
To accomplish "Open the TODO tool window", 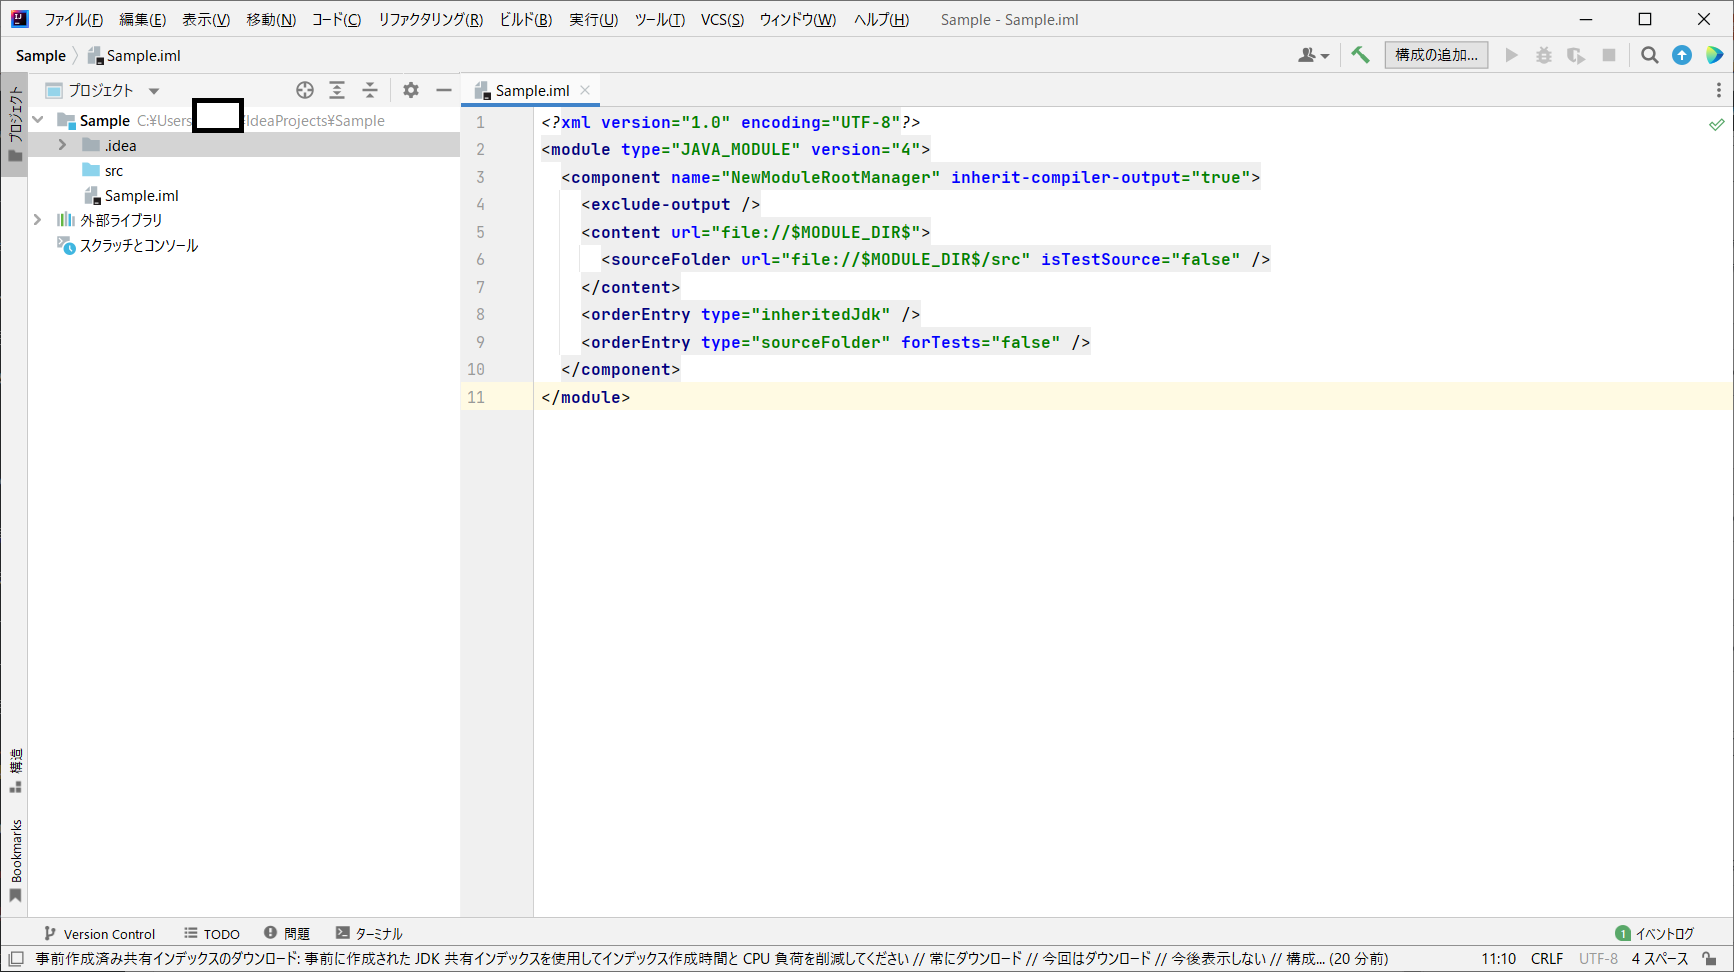I will [211, 933].
